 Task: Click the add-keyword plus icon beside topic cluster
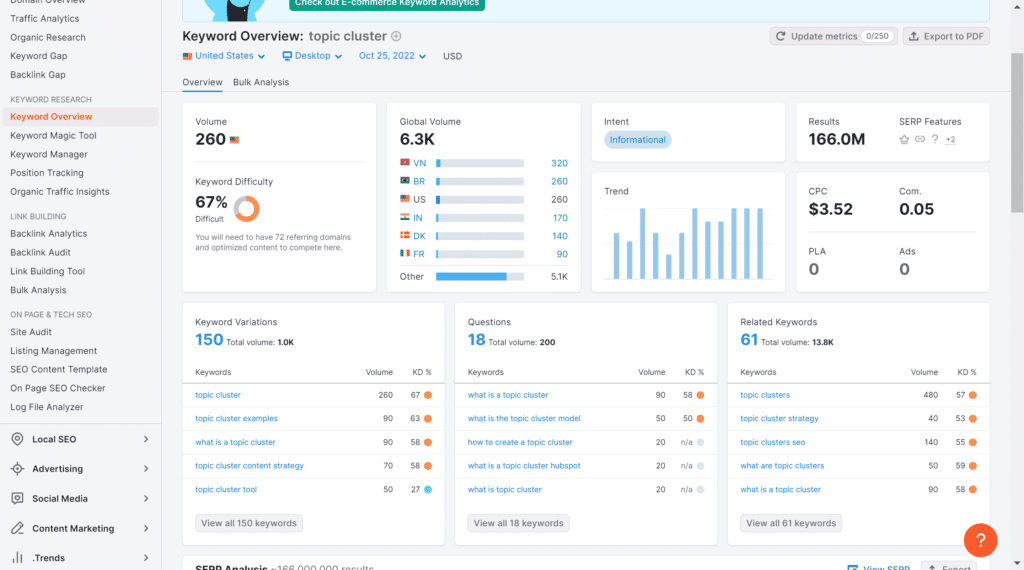396,37
